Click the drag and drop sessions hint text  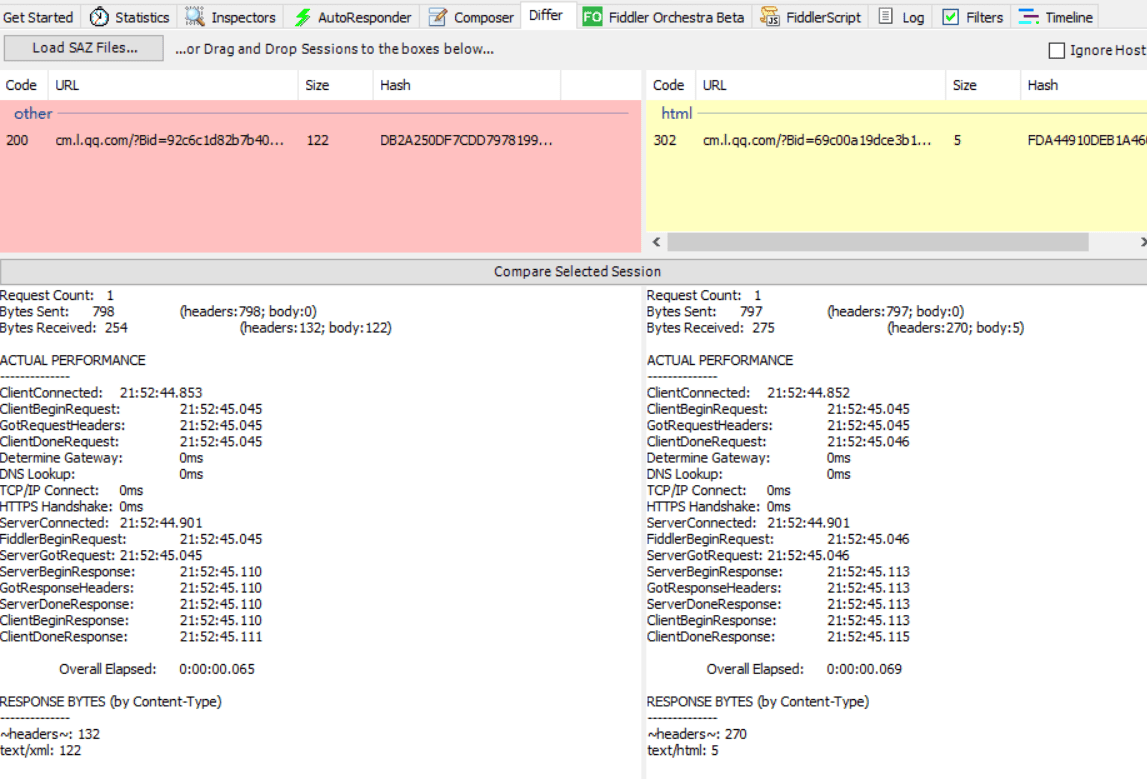point(334,49)
